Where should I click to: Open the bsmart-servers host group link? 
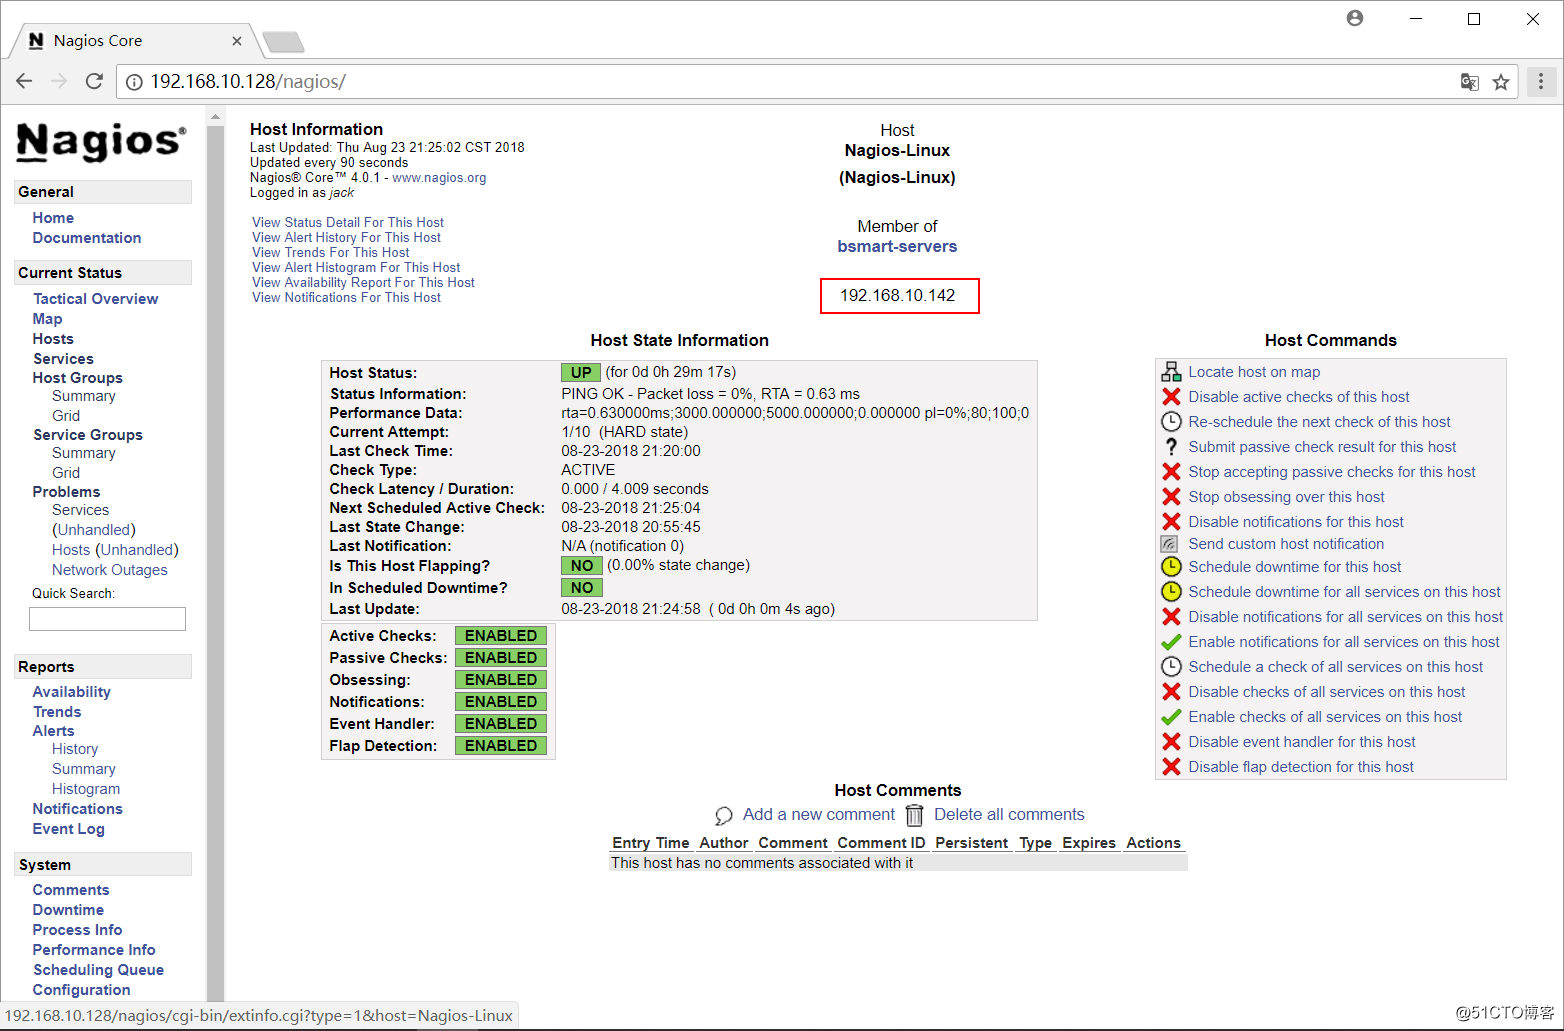[897, 247]
